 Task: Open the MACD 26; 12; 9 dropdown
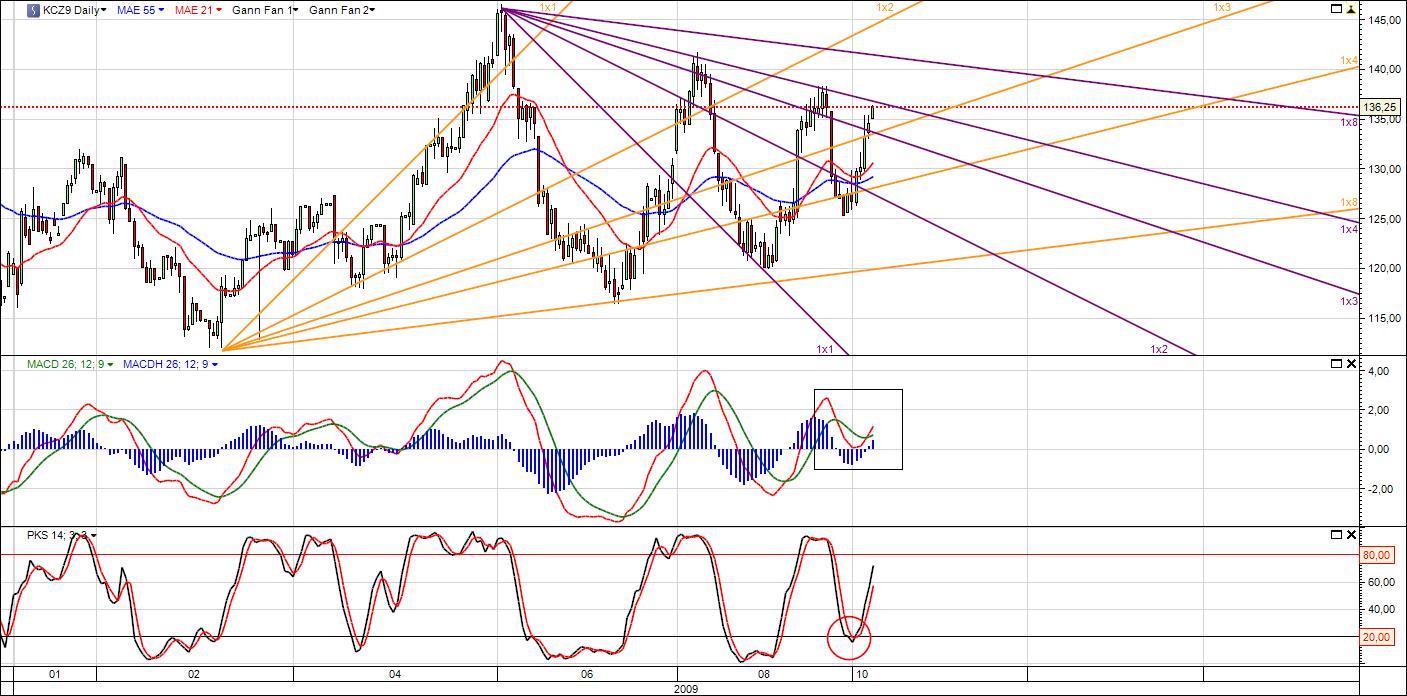click(70, 364)
